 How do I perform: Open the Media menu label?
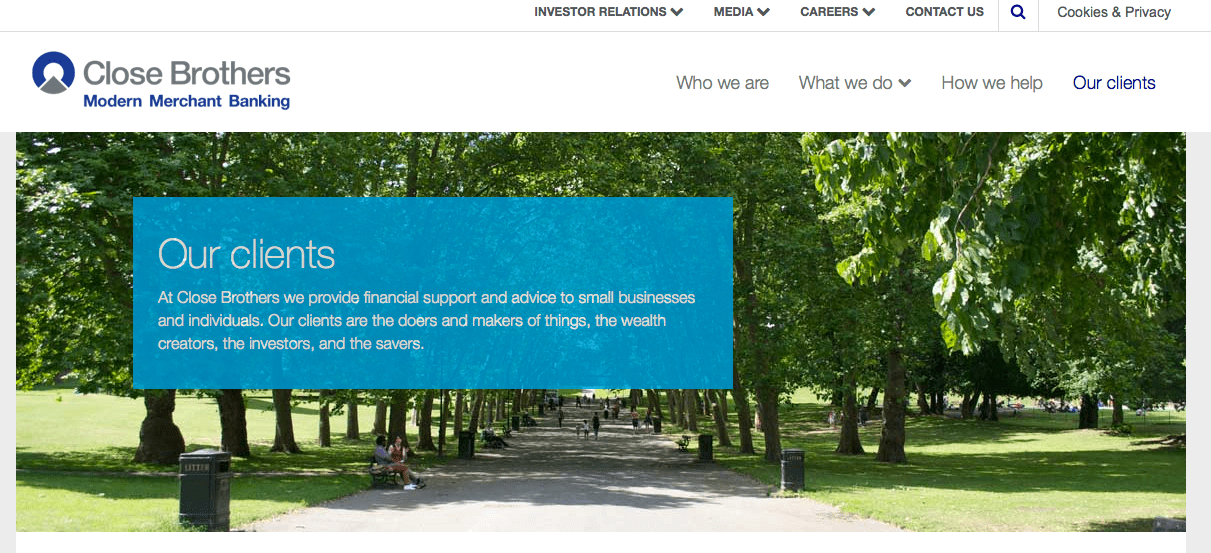pos(734,12)
